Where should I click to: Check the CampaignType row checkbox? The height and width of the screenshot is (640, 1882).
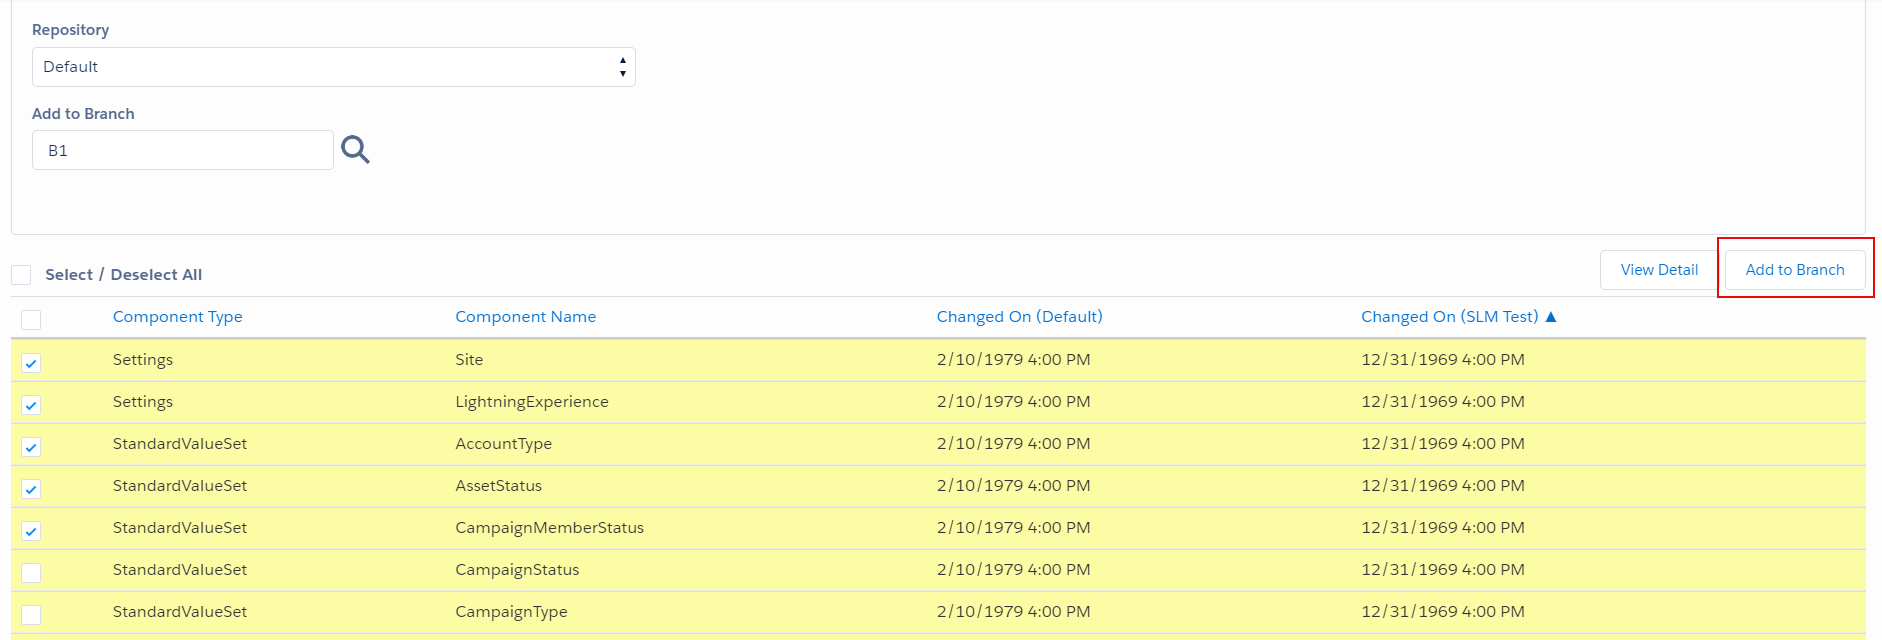pyautogui.click(x=31, y=615)
